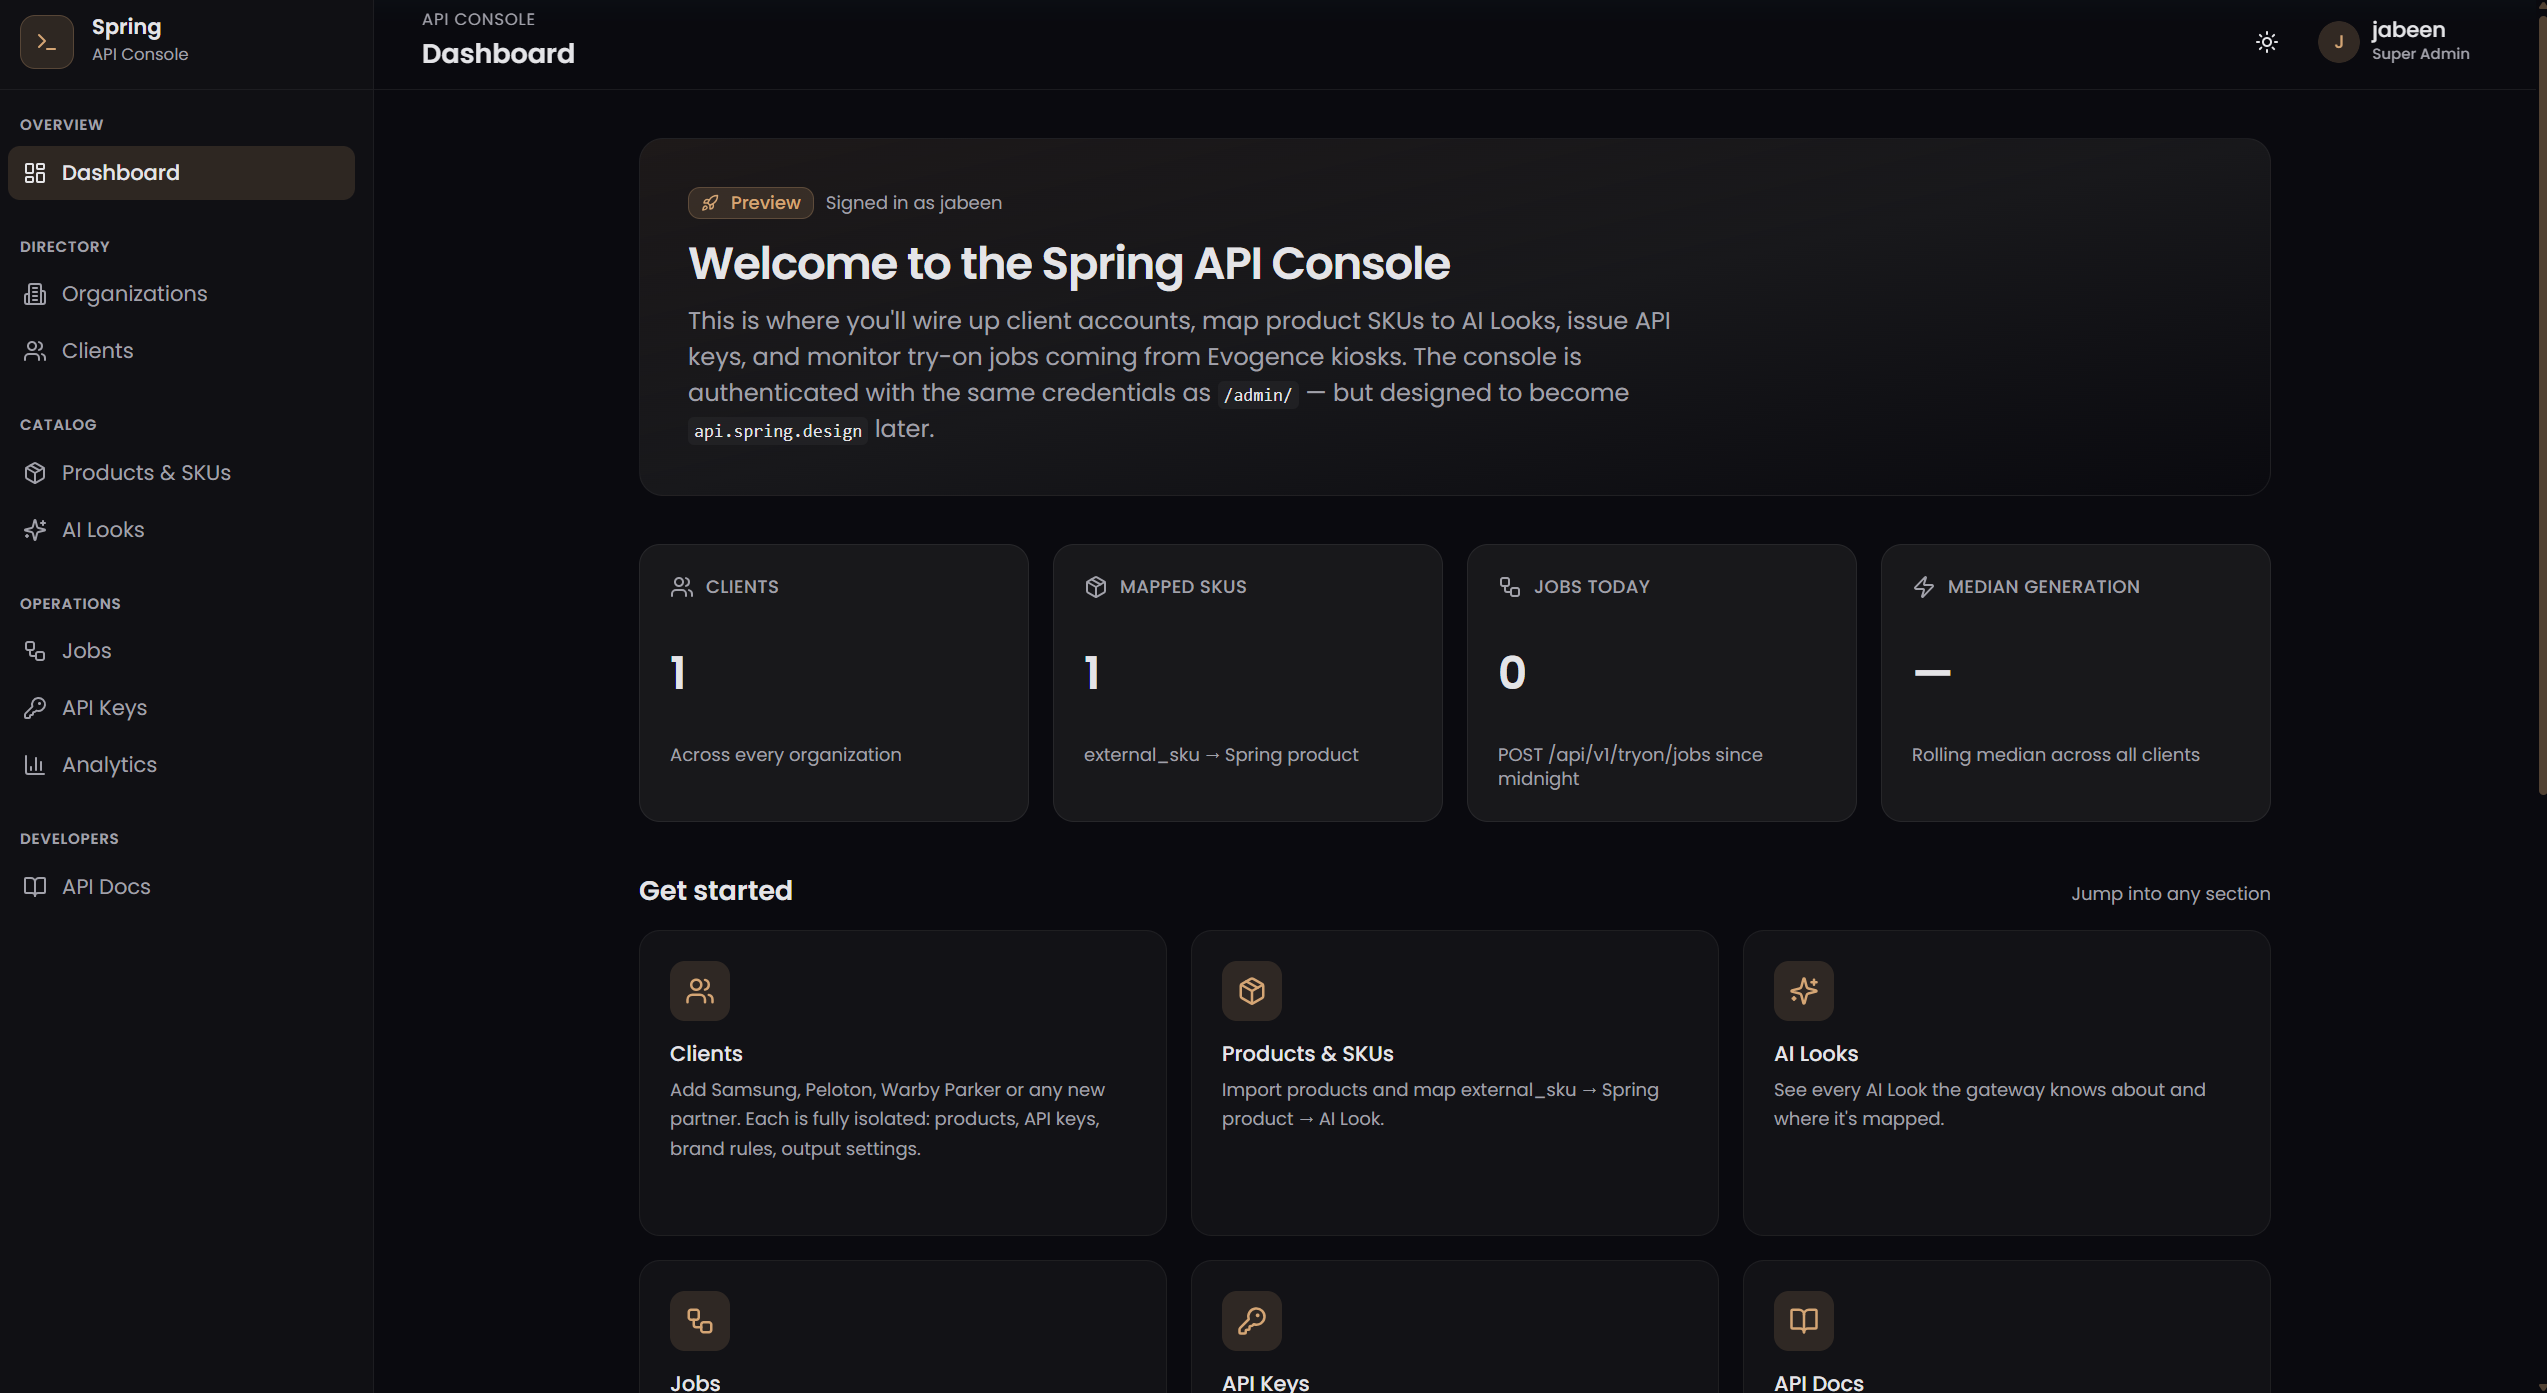Open the jabeen user avatar
The height and width of the screenshot is (1393, 2547).
point(2338,42)
